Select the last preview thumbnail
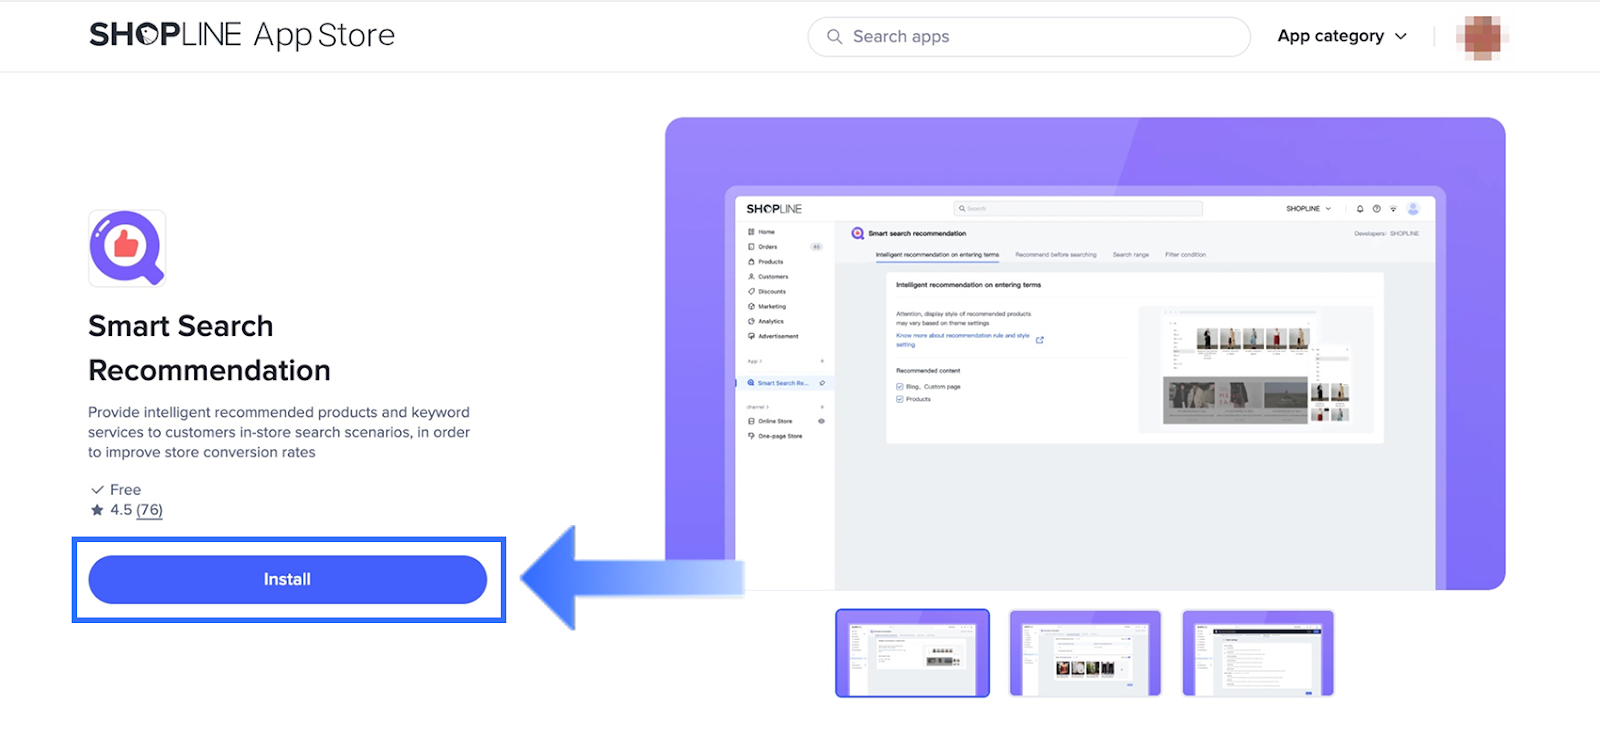This screenshot has width=1600, height=751. click(1258, 653)
